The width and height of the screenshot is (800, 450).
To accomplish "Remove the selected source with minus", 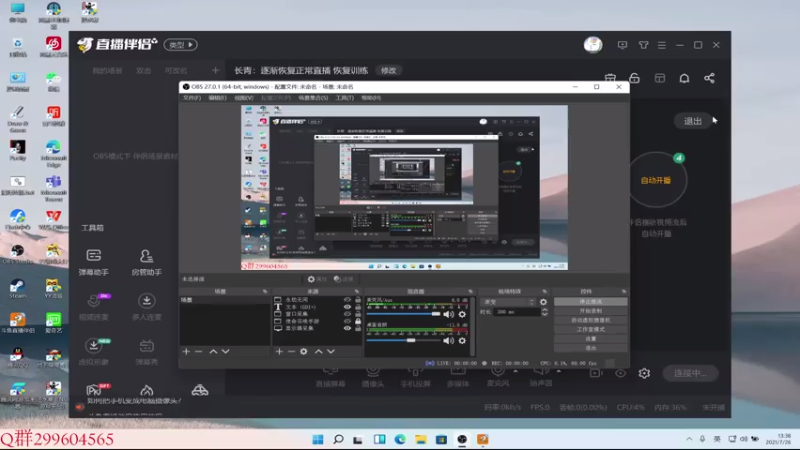I will coord(291,352).
